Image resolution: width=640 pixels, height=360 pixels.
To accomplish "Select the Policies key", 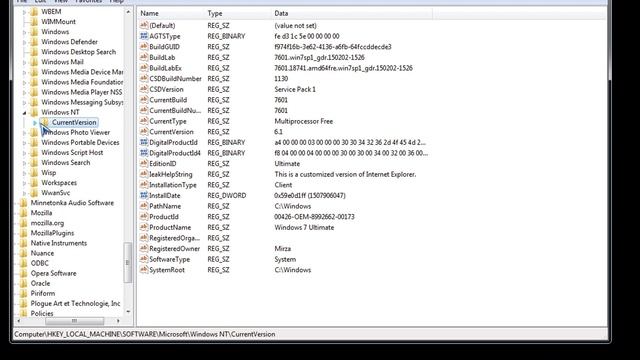I will point(42,313).
